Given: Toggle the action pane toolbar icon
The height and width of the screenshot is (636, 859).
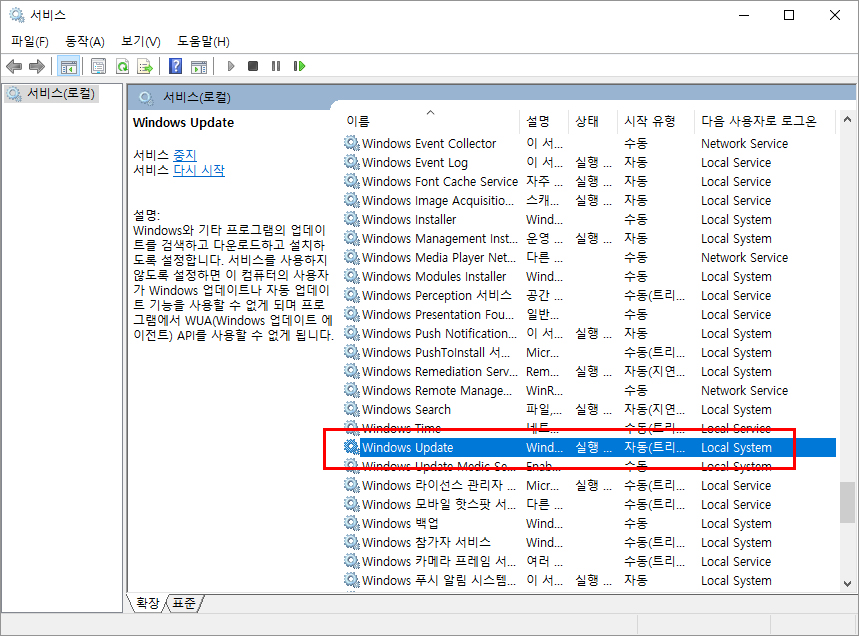Looking at the screenshot, I should [199, 67].
